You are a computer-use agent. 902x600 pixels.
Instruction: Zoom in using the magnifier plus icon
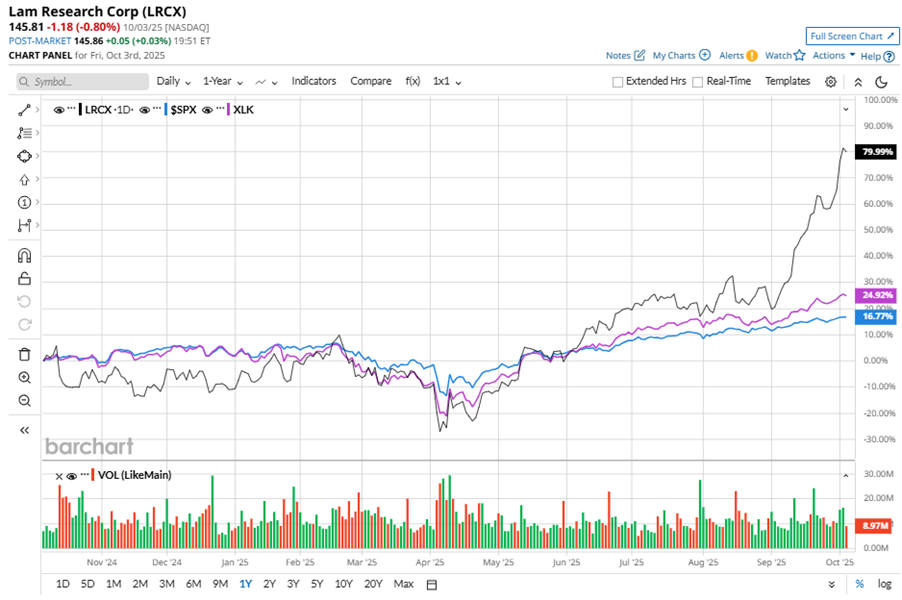tap(25, 377)
